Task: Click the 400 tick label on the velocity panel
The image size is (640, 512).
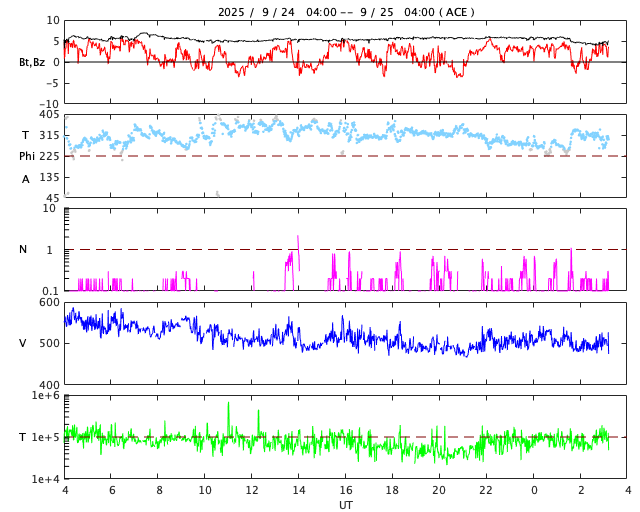Action: click(x=48, y=385)
